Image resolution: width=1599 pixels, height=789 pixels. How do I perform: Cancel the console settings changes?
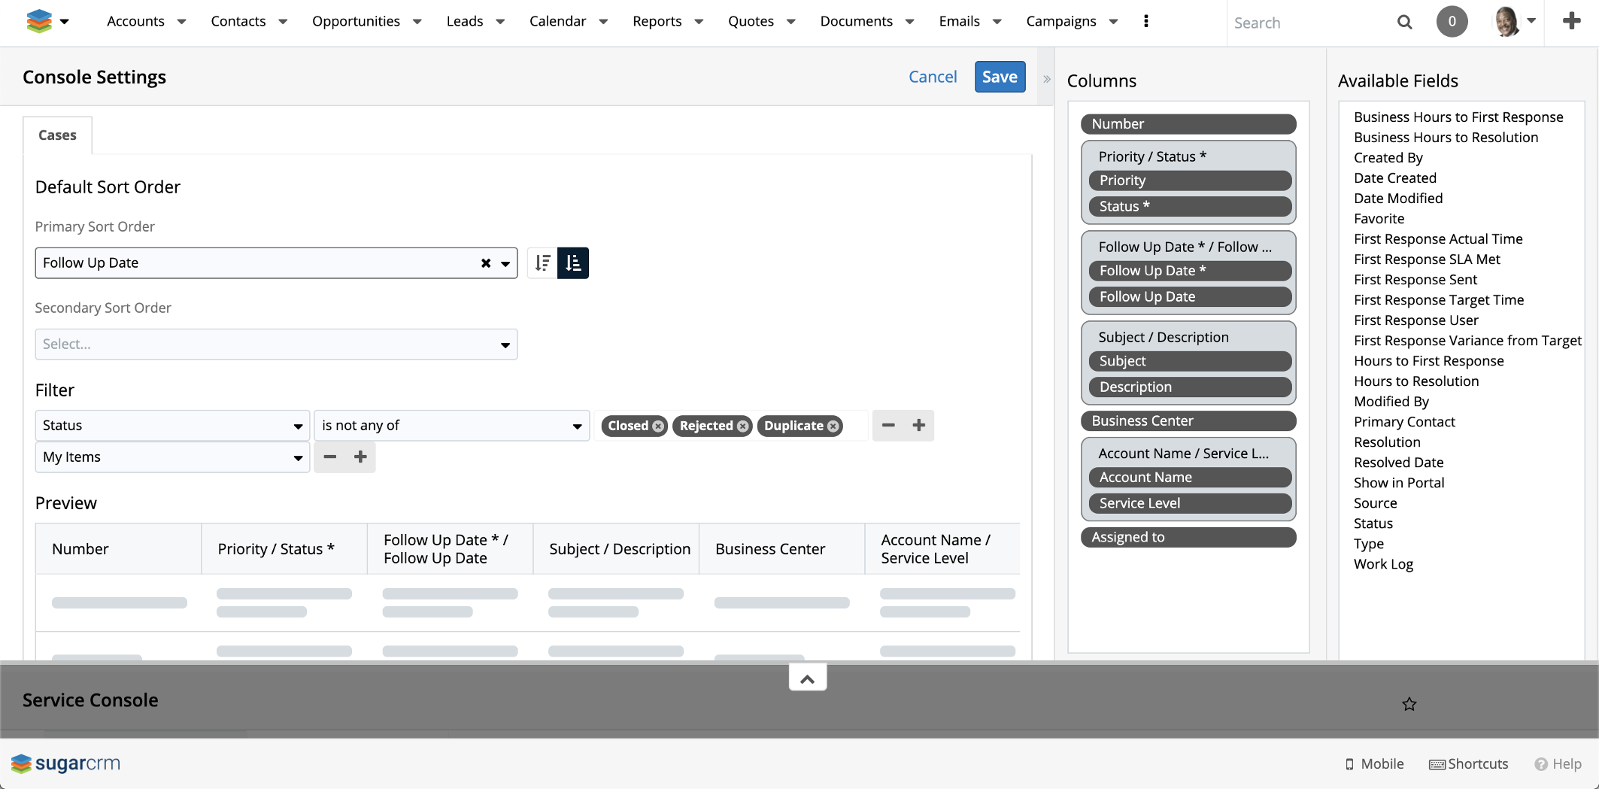932,77
